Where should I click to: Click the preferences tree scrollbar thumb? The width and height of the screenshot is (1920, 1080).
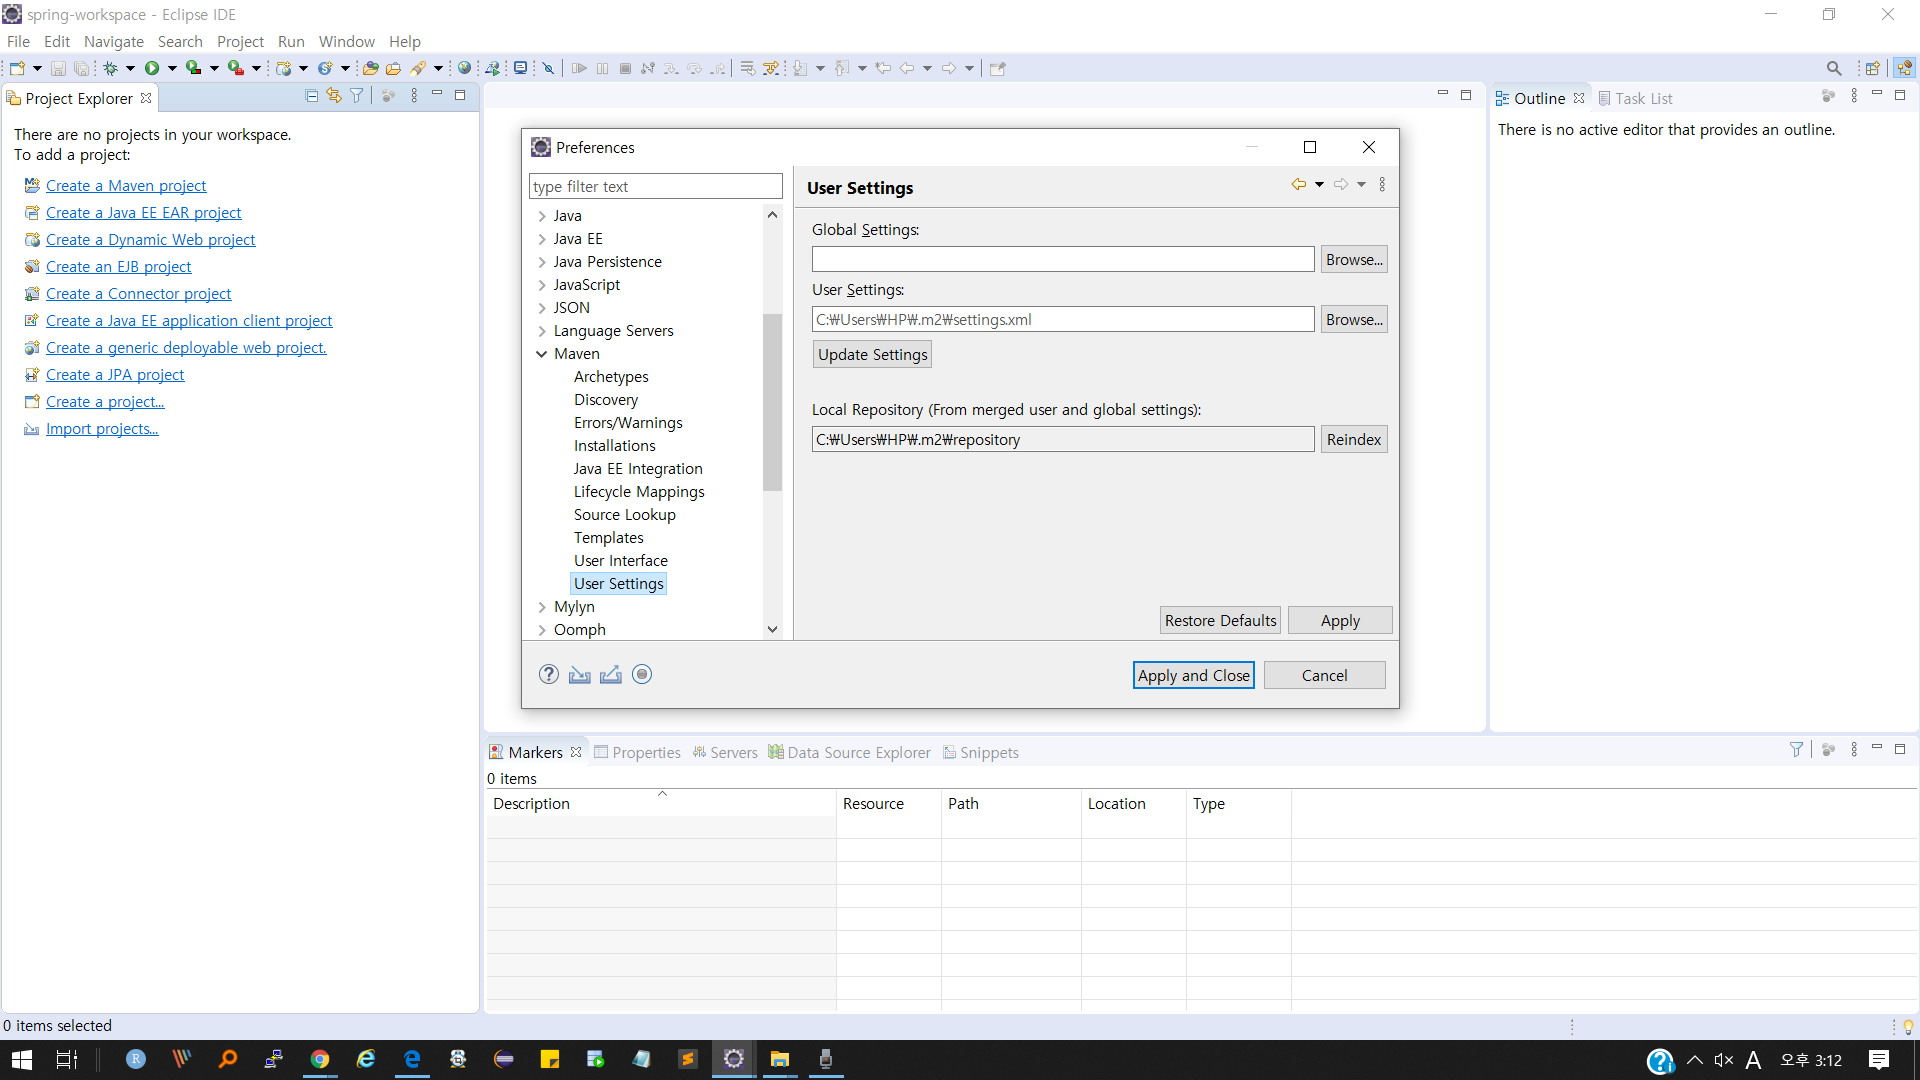[x=772, y=402]
